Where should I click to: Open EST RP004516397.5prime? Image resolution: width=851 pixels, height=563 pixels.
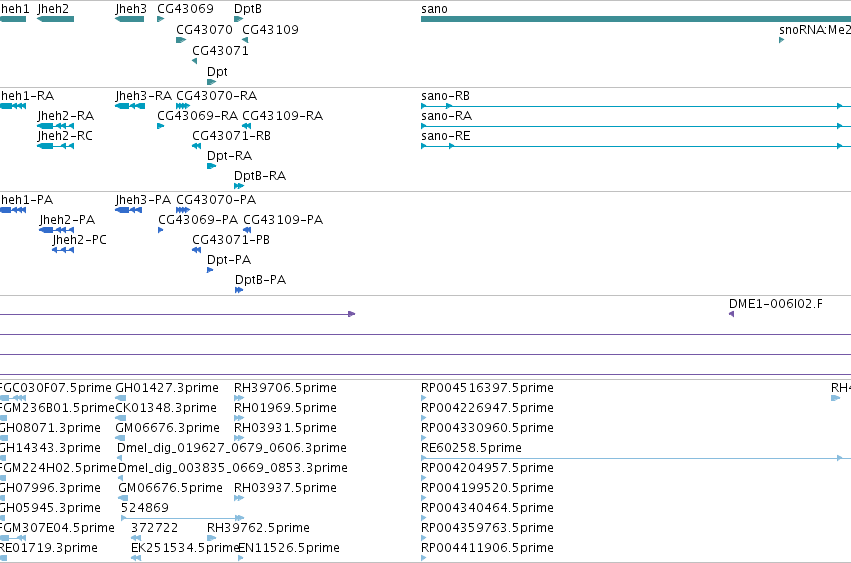point(487,388)
